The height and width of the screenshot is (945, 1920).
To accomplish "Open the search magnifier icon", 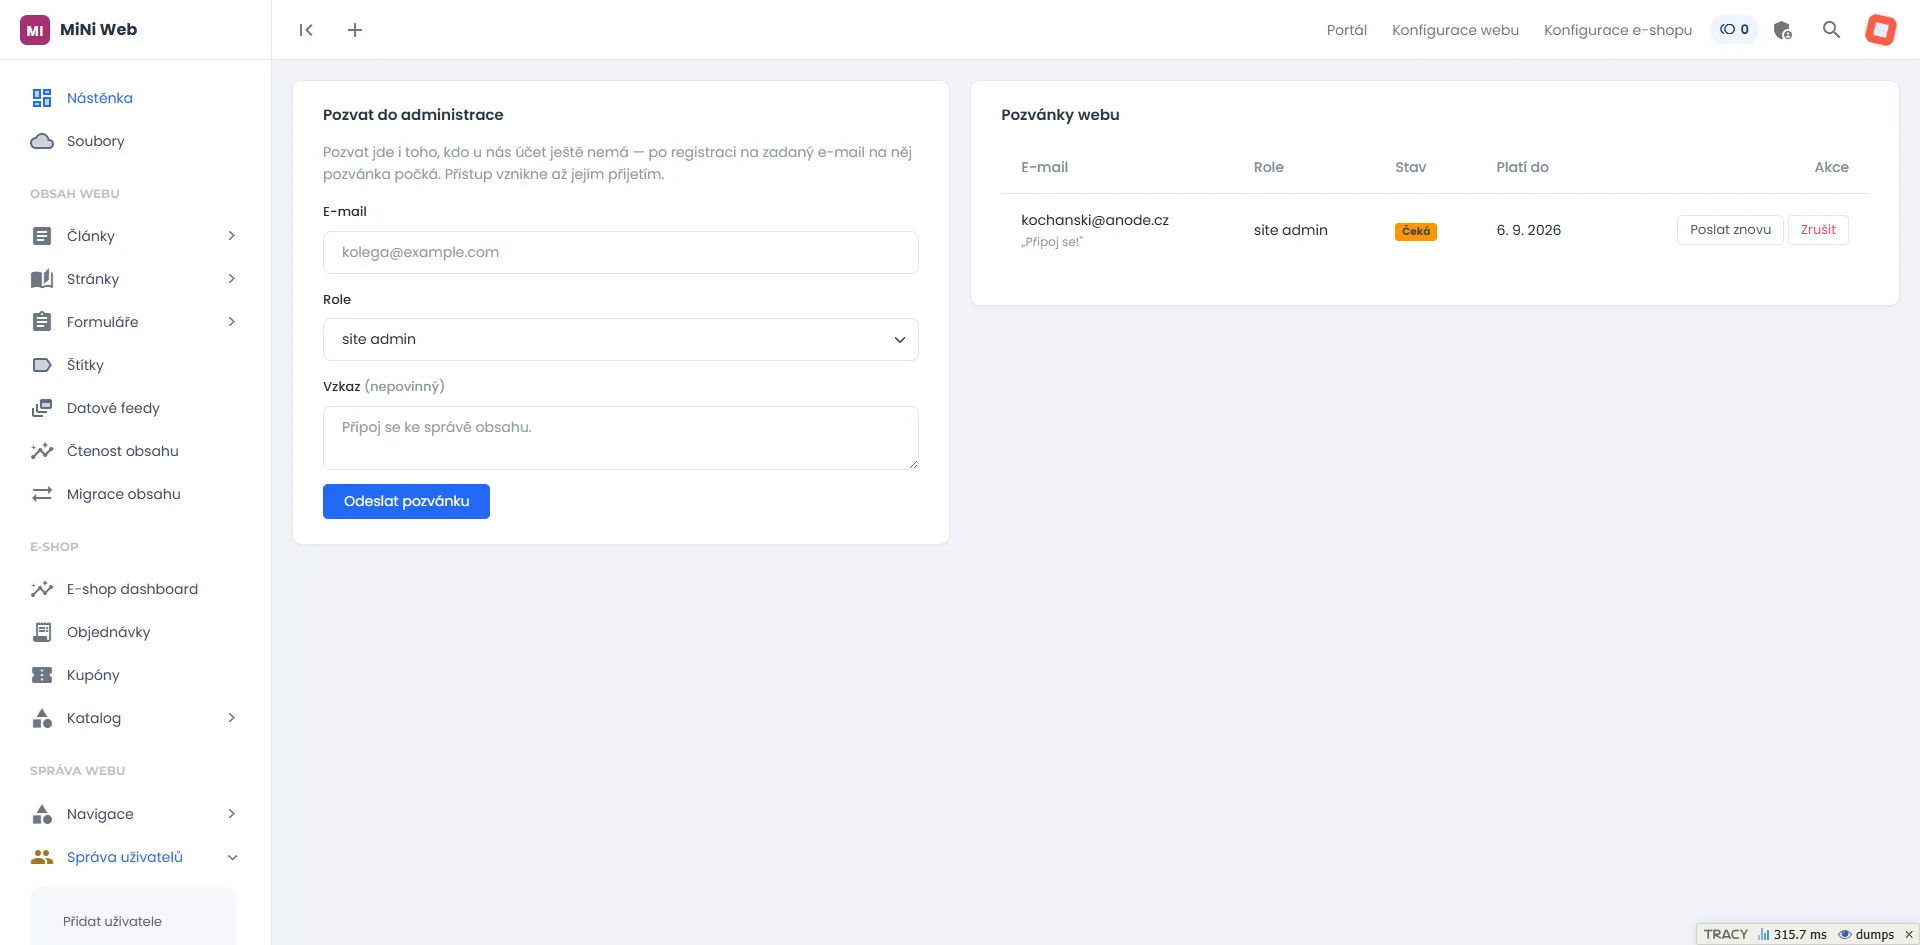I will point(1831,30).
